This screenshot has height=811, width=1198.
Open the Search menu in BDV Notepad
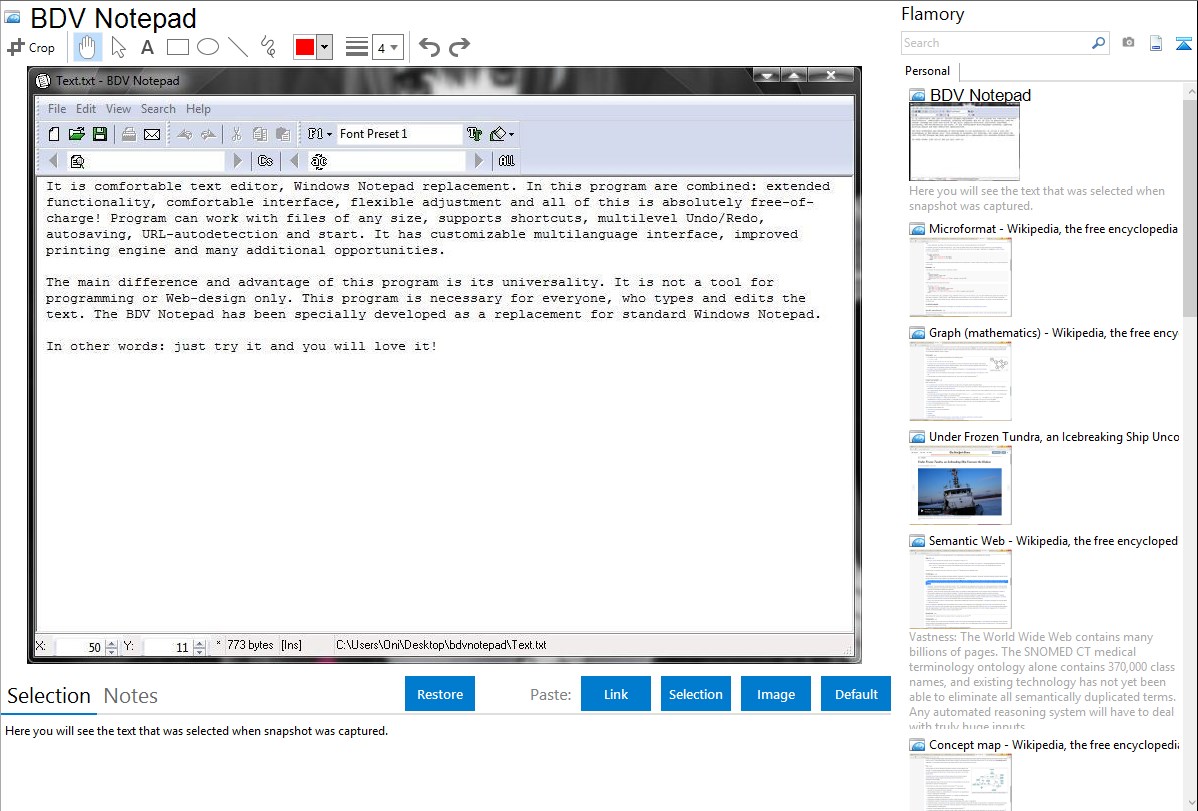[x=158, y=109]
